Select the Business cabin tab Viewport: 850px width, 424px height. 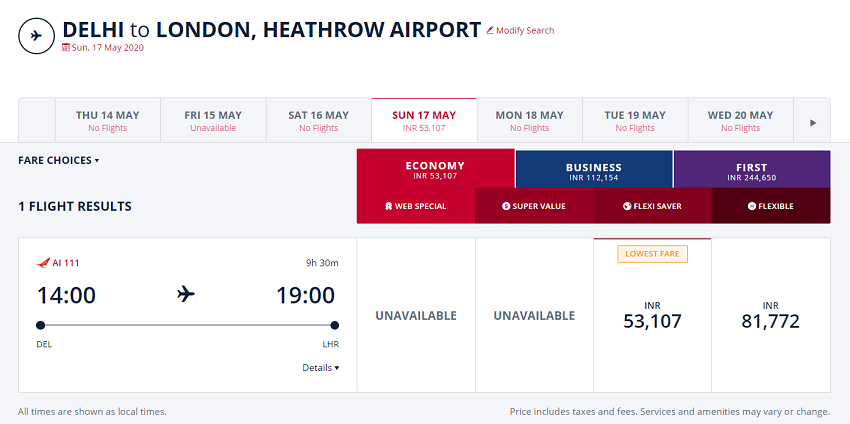pyautogui.click(x=594, y=169)
